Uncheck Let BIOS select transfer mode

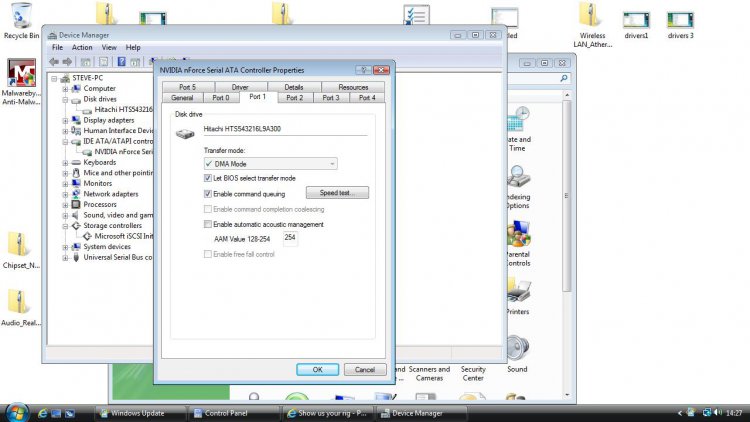[208, 178]
